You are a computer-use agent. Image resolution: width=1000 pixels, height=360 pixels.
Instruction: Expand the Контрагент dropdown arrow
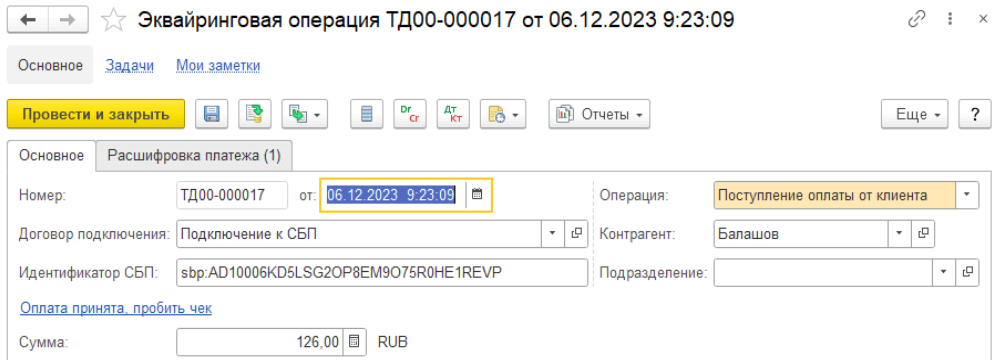(x=899, y=234)
